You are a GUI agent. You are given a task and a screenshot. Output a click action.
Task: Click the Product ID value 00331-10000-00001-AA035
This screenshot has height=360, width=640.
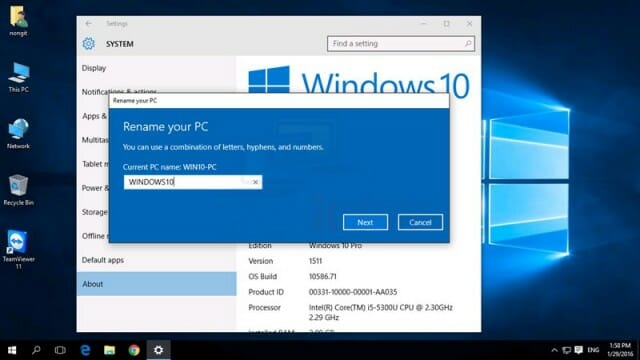(x=353, y=292)
